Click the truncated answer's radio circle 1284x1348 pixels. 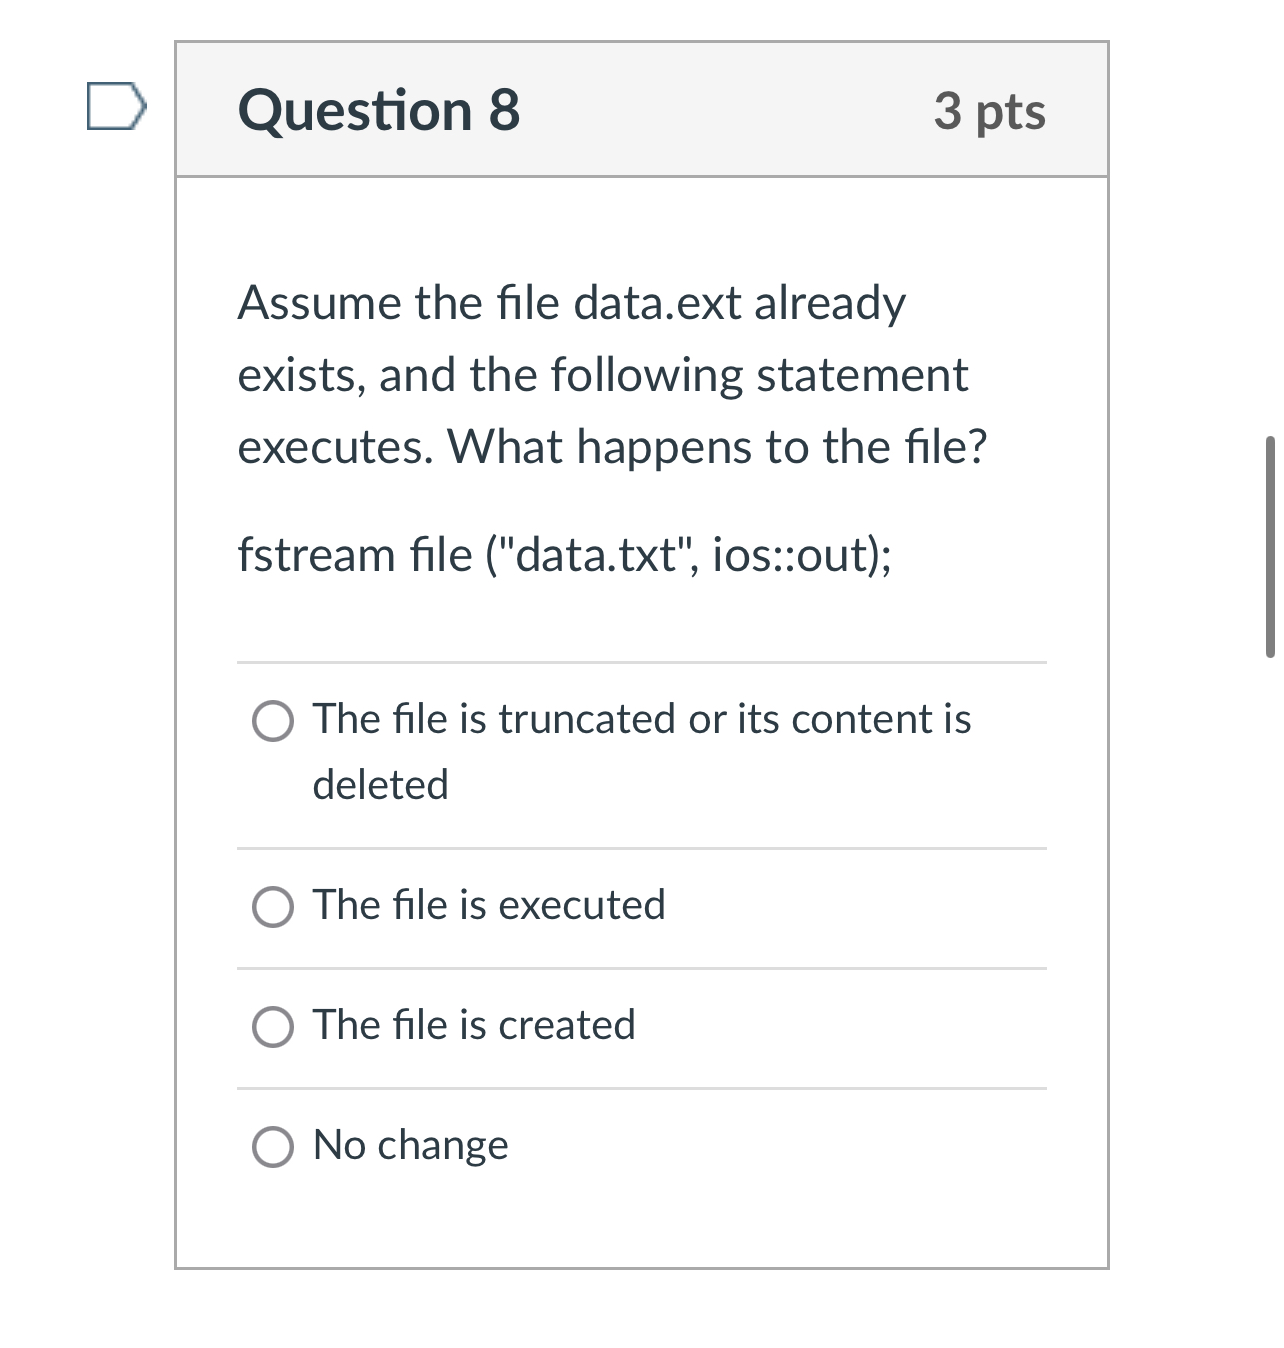271,720
